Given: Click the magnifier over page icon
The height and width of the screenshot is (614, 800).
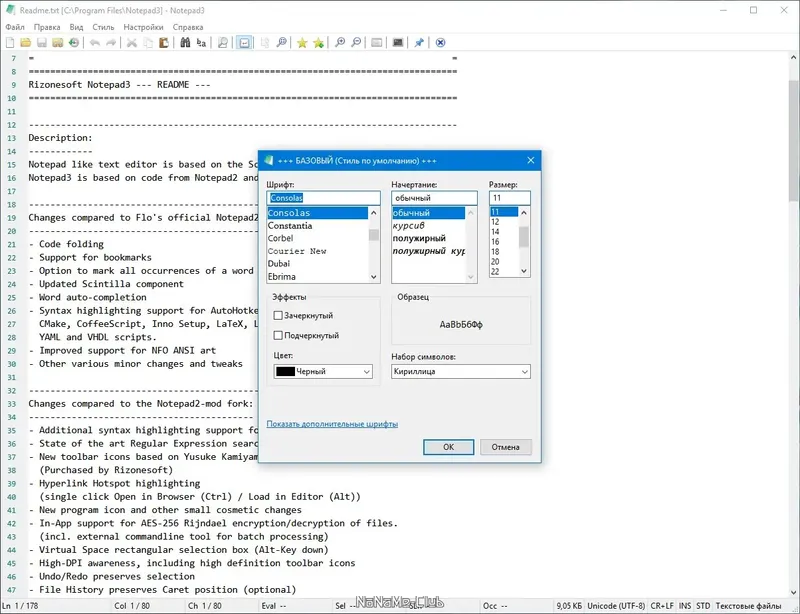Looking at the screenshot, I should [x=223, y=43].
